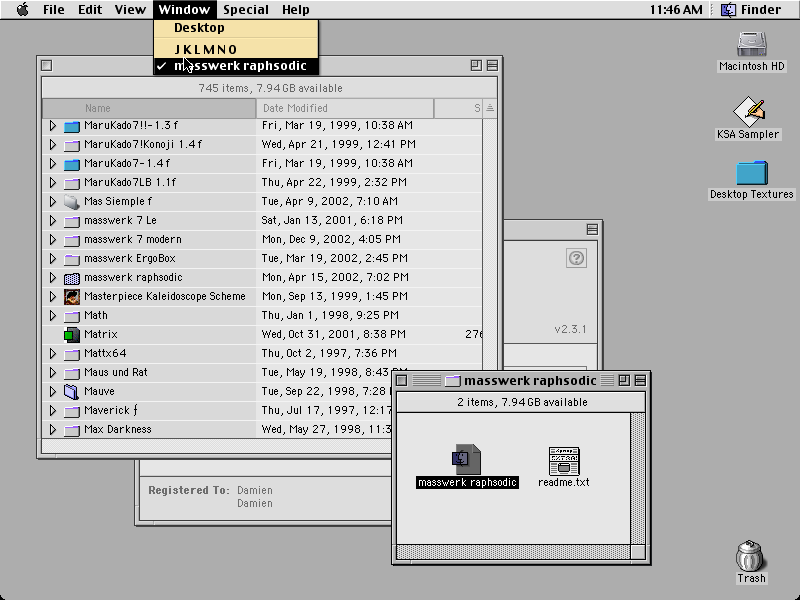This screenshot has height=600, width=800.
Task: Collapse masswerk raphsodic window with windowshade box
Action: click(640, 381)
